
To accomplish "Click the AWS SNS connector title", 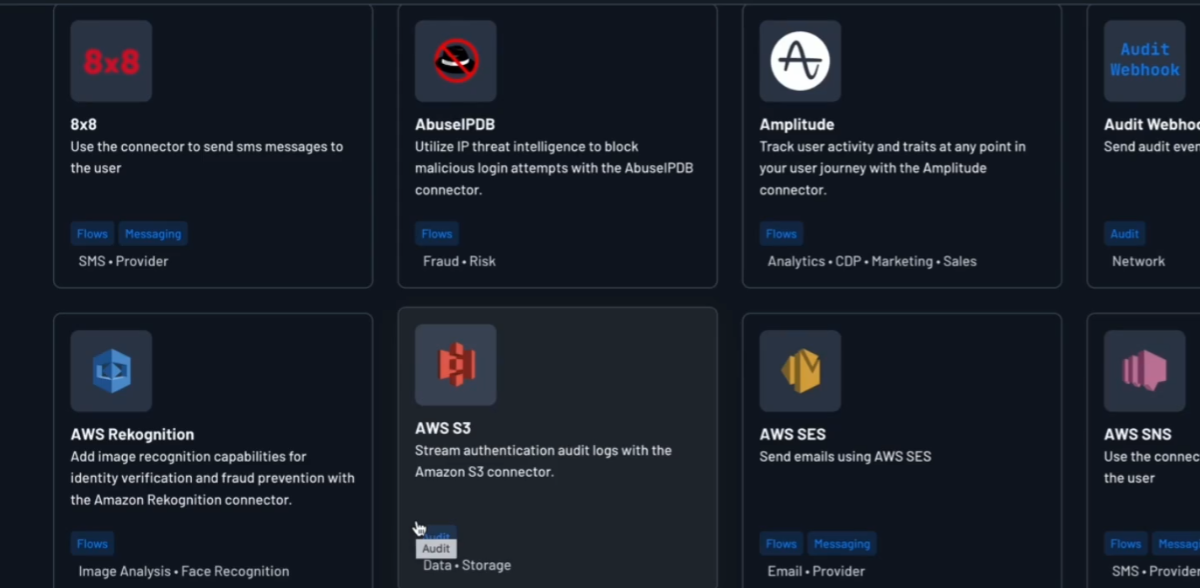I will point(1137,435).
